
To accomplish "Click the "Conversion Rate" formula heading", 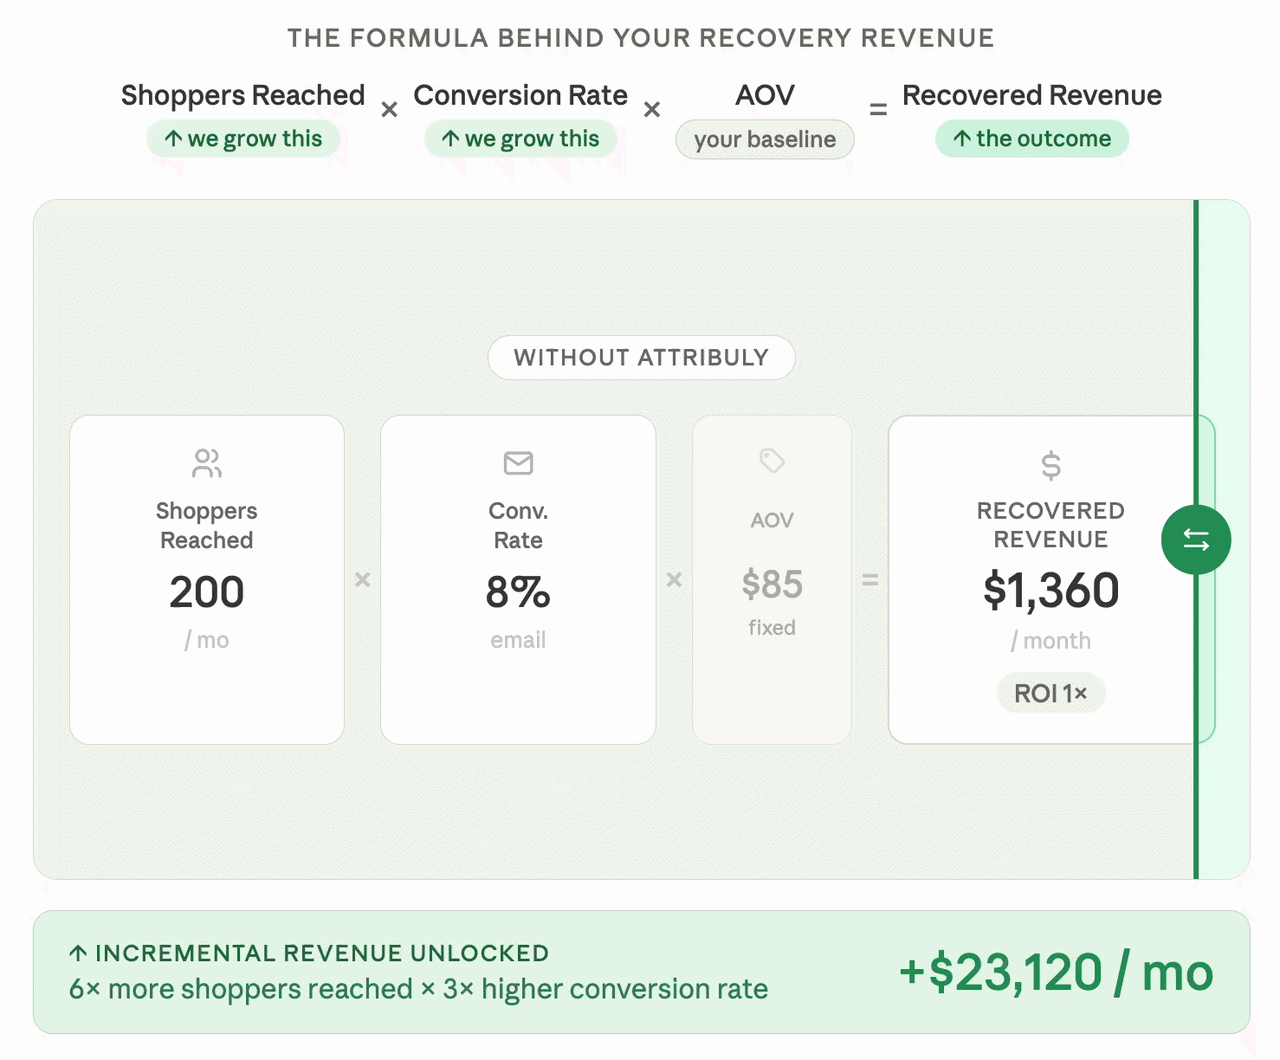I will pyautogui.click(x=521, y=95).
